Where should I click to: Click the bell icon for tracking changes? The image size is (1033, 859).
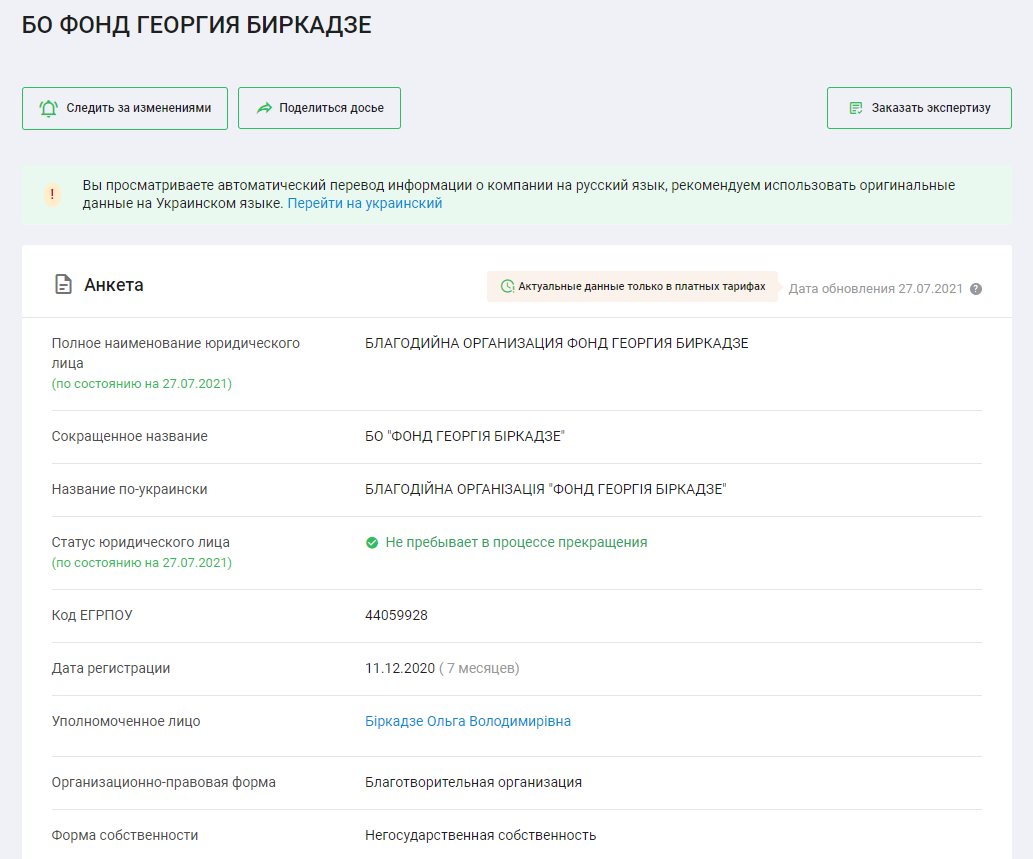point(48,108)
